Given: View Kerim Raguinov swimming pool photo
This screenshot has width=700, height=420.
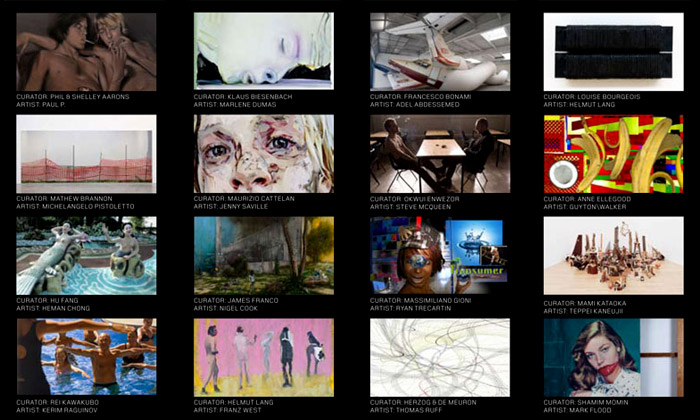Looking at the screenshot, I should pos(86,358).
